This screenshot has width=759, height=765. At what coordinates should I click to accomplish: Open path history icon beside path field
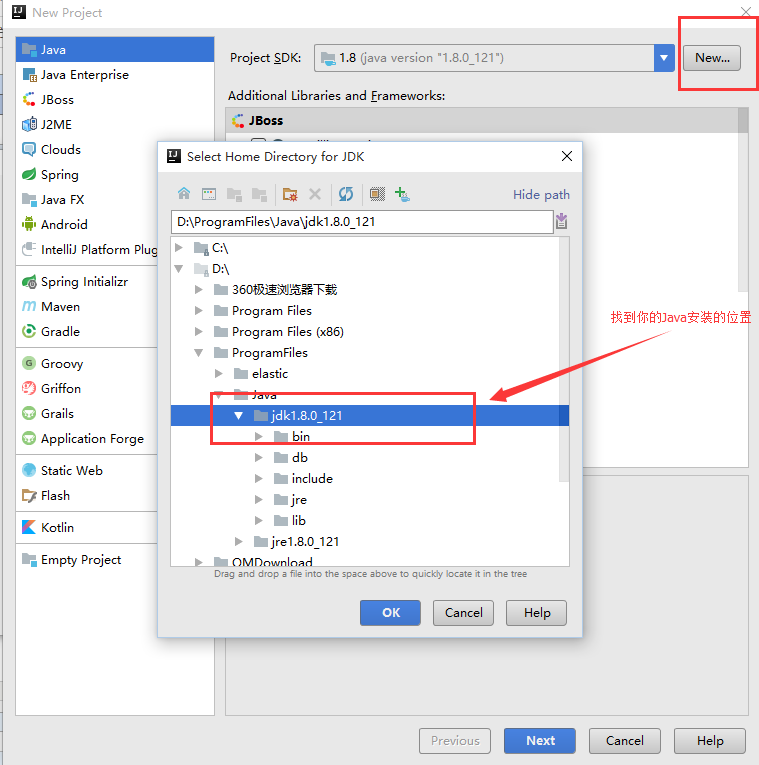pos(562,221)
